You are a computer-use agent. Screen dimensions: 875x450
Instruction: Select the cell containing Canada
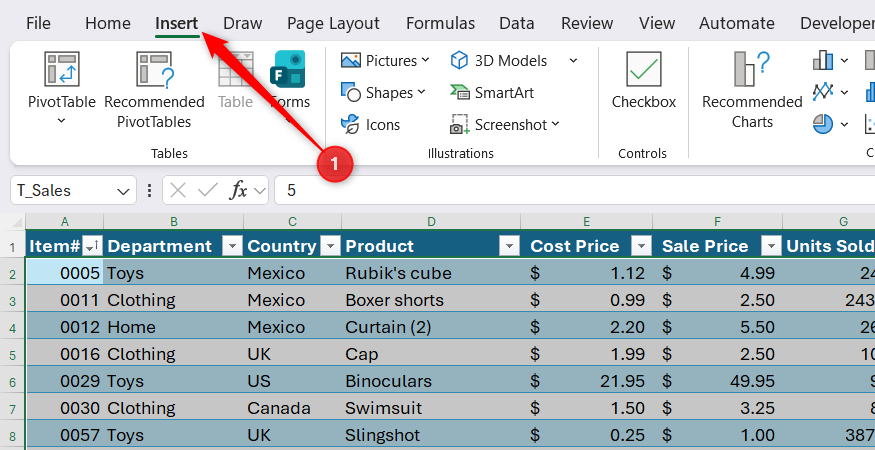tap(292, 408)
